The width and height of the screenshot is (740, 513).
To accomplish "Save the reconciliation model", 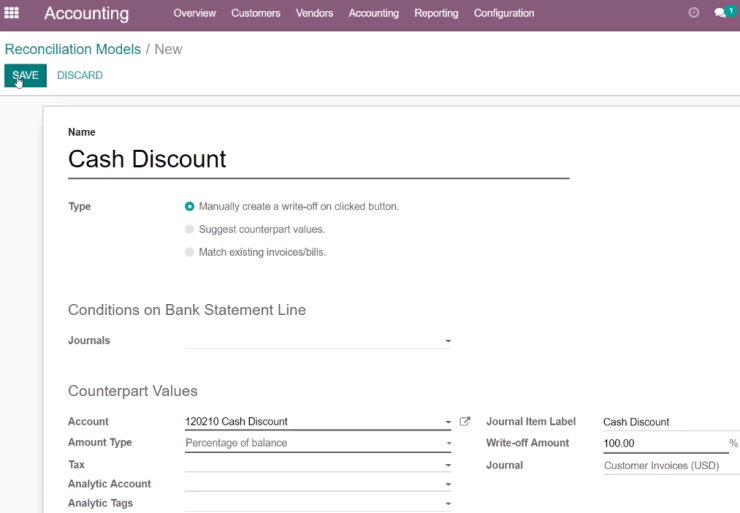I will pyautogui.click(x=25, y=76).
